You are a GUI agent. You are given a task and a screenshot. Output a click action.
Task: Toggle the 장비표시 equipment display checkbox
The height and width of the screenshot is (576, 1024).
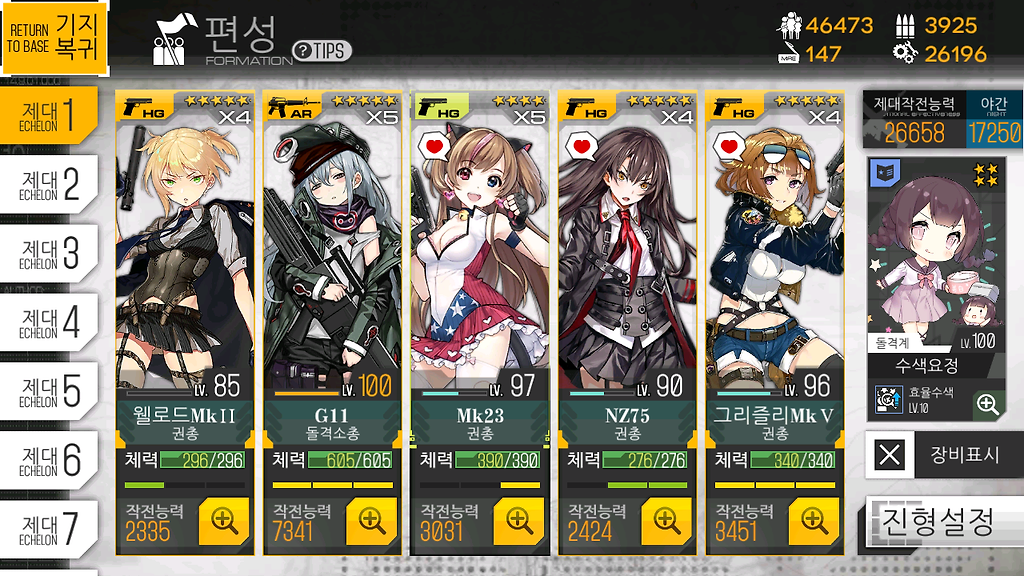point(889,454)
